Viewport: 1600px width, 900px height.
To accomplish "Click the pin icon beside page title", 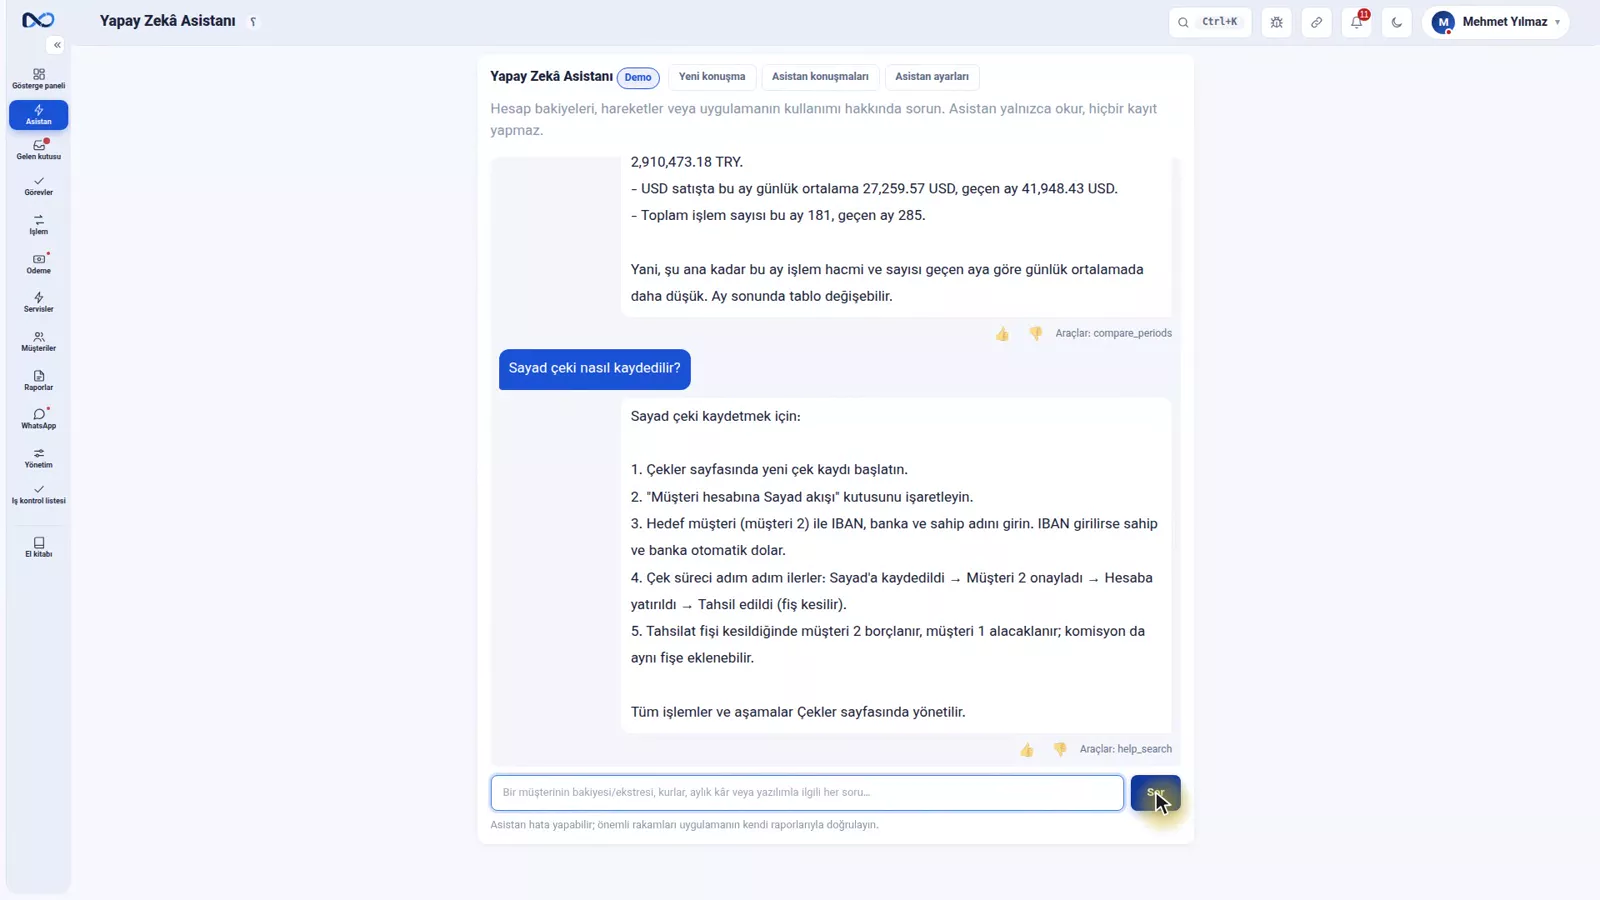I will click(253, 22).
